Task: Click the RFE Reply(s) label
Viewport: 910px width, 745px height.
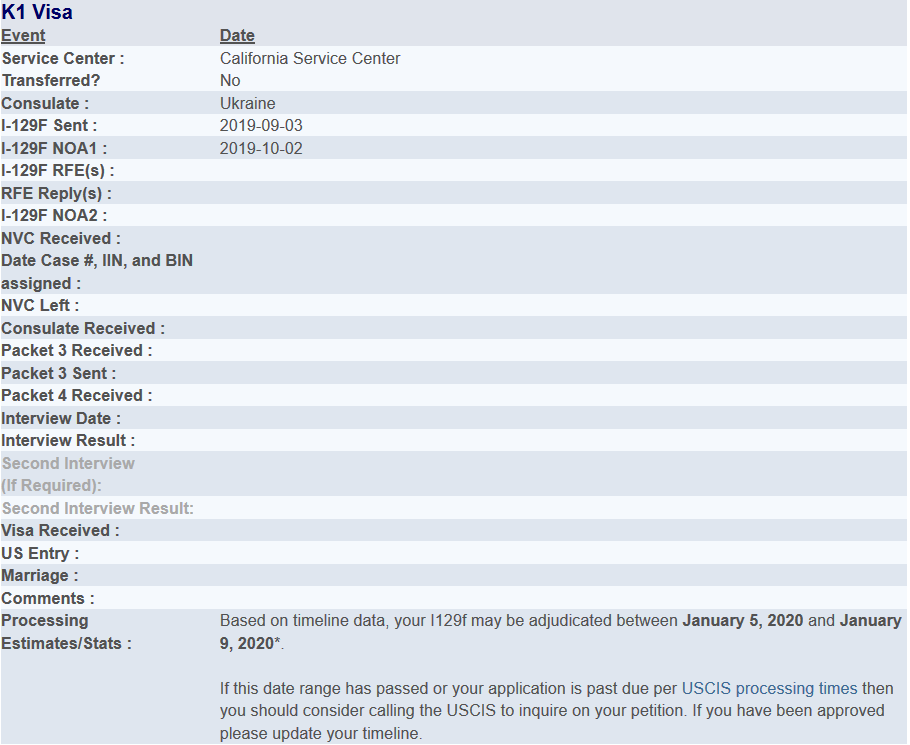Action: tap(56, 193)
